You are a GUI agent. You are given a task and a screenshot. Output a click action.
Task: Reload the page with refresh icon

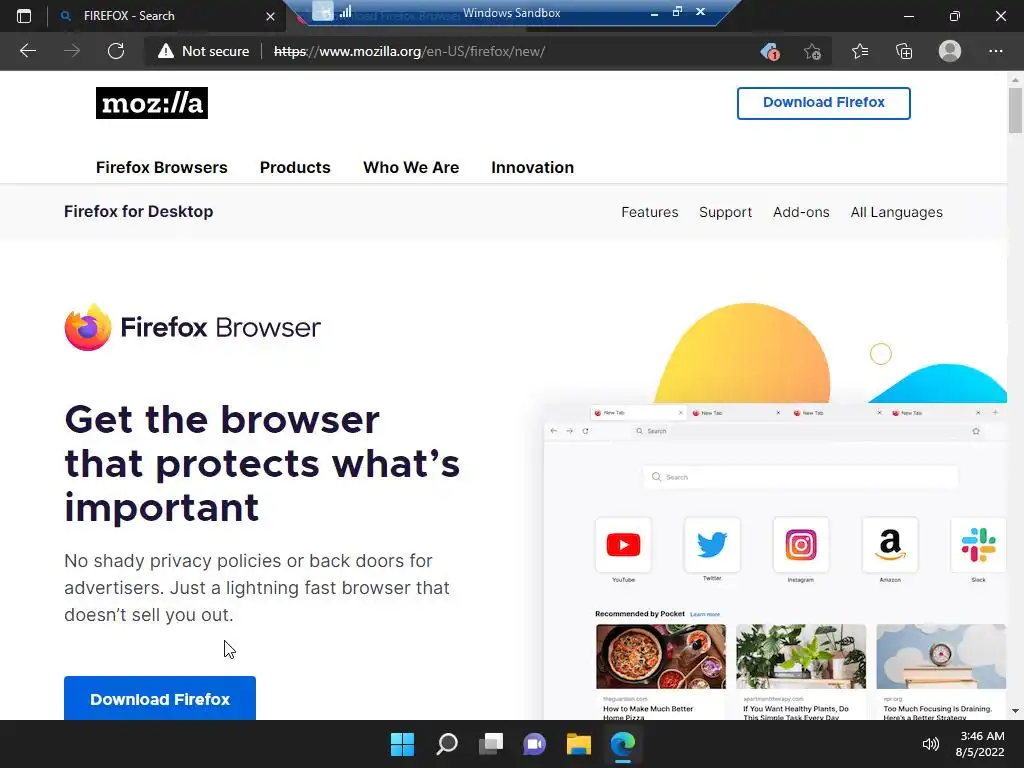[116, 51]
